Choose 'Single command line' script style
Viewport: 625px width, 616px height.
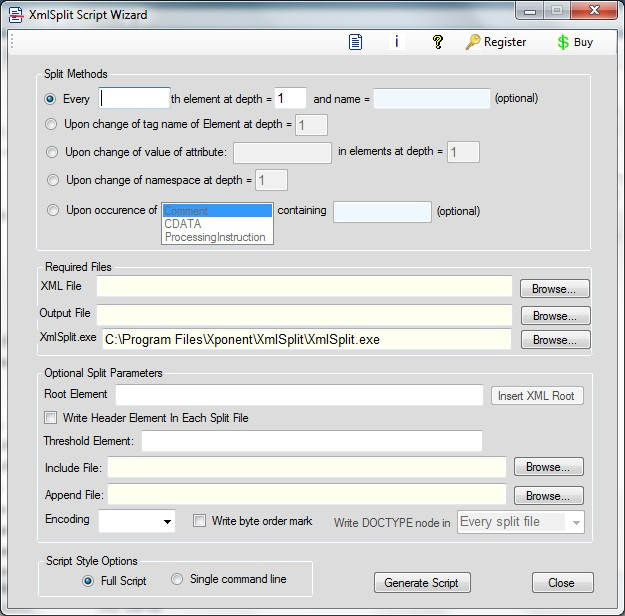177,579
